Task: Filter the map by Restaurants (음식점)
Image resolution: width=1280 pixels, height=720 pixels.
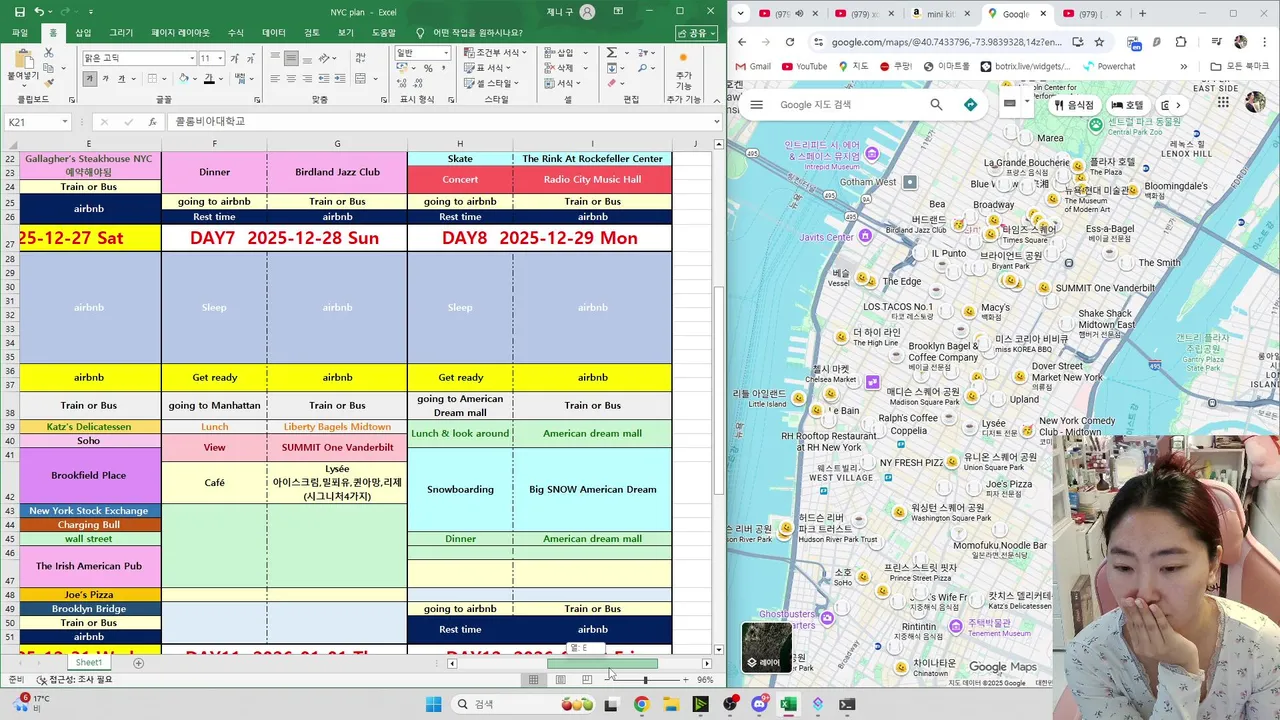Action: point(1074,105)
